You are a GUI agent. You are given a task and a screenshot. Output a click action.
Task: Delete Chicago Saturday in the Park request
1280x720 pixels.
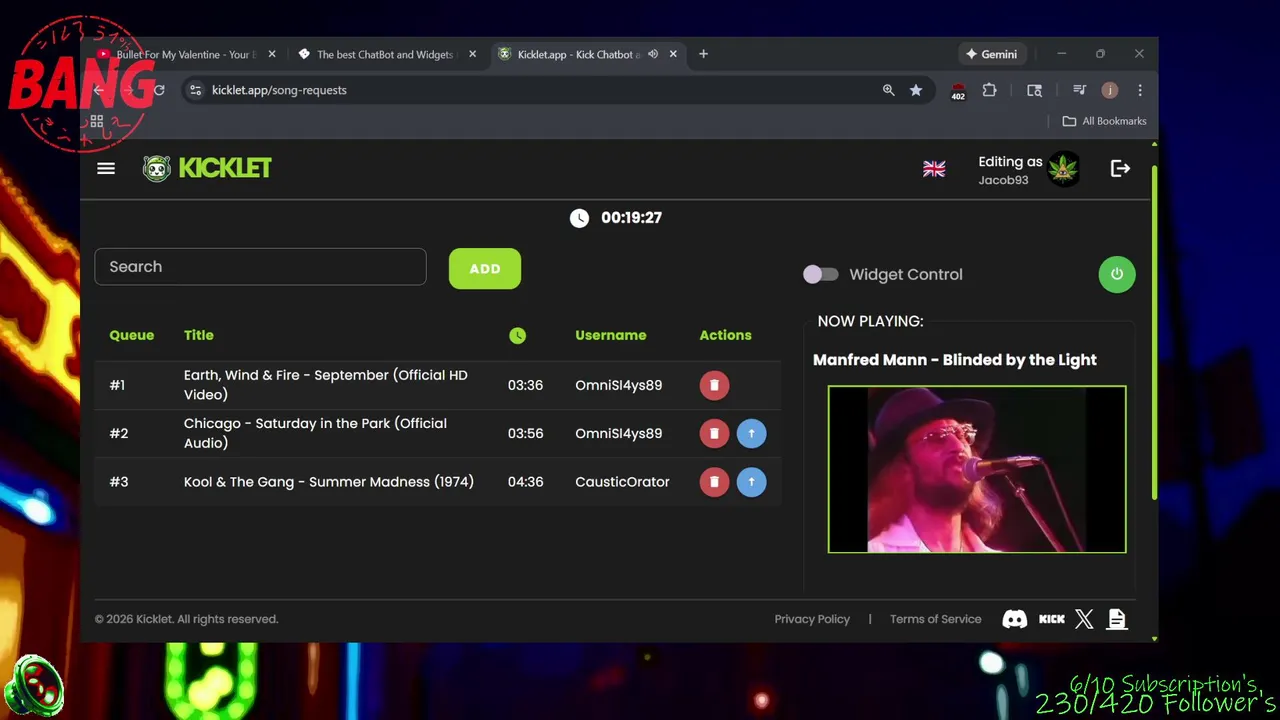pos(714,433)
